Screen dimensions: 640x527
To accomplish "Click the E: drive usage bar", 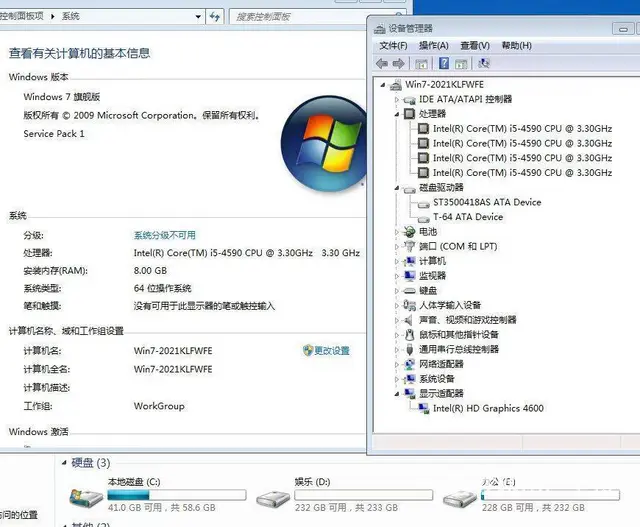I will tap(551, 495).
